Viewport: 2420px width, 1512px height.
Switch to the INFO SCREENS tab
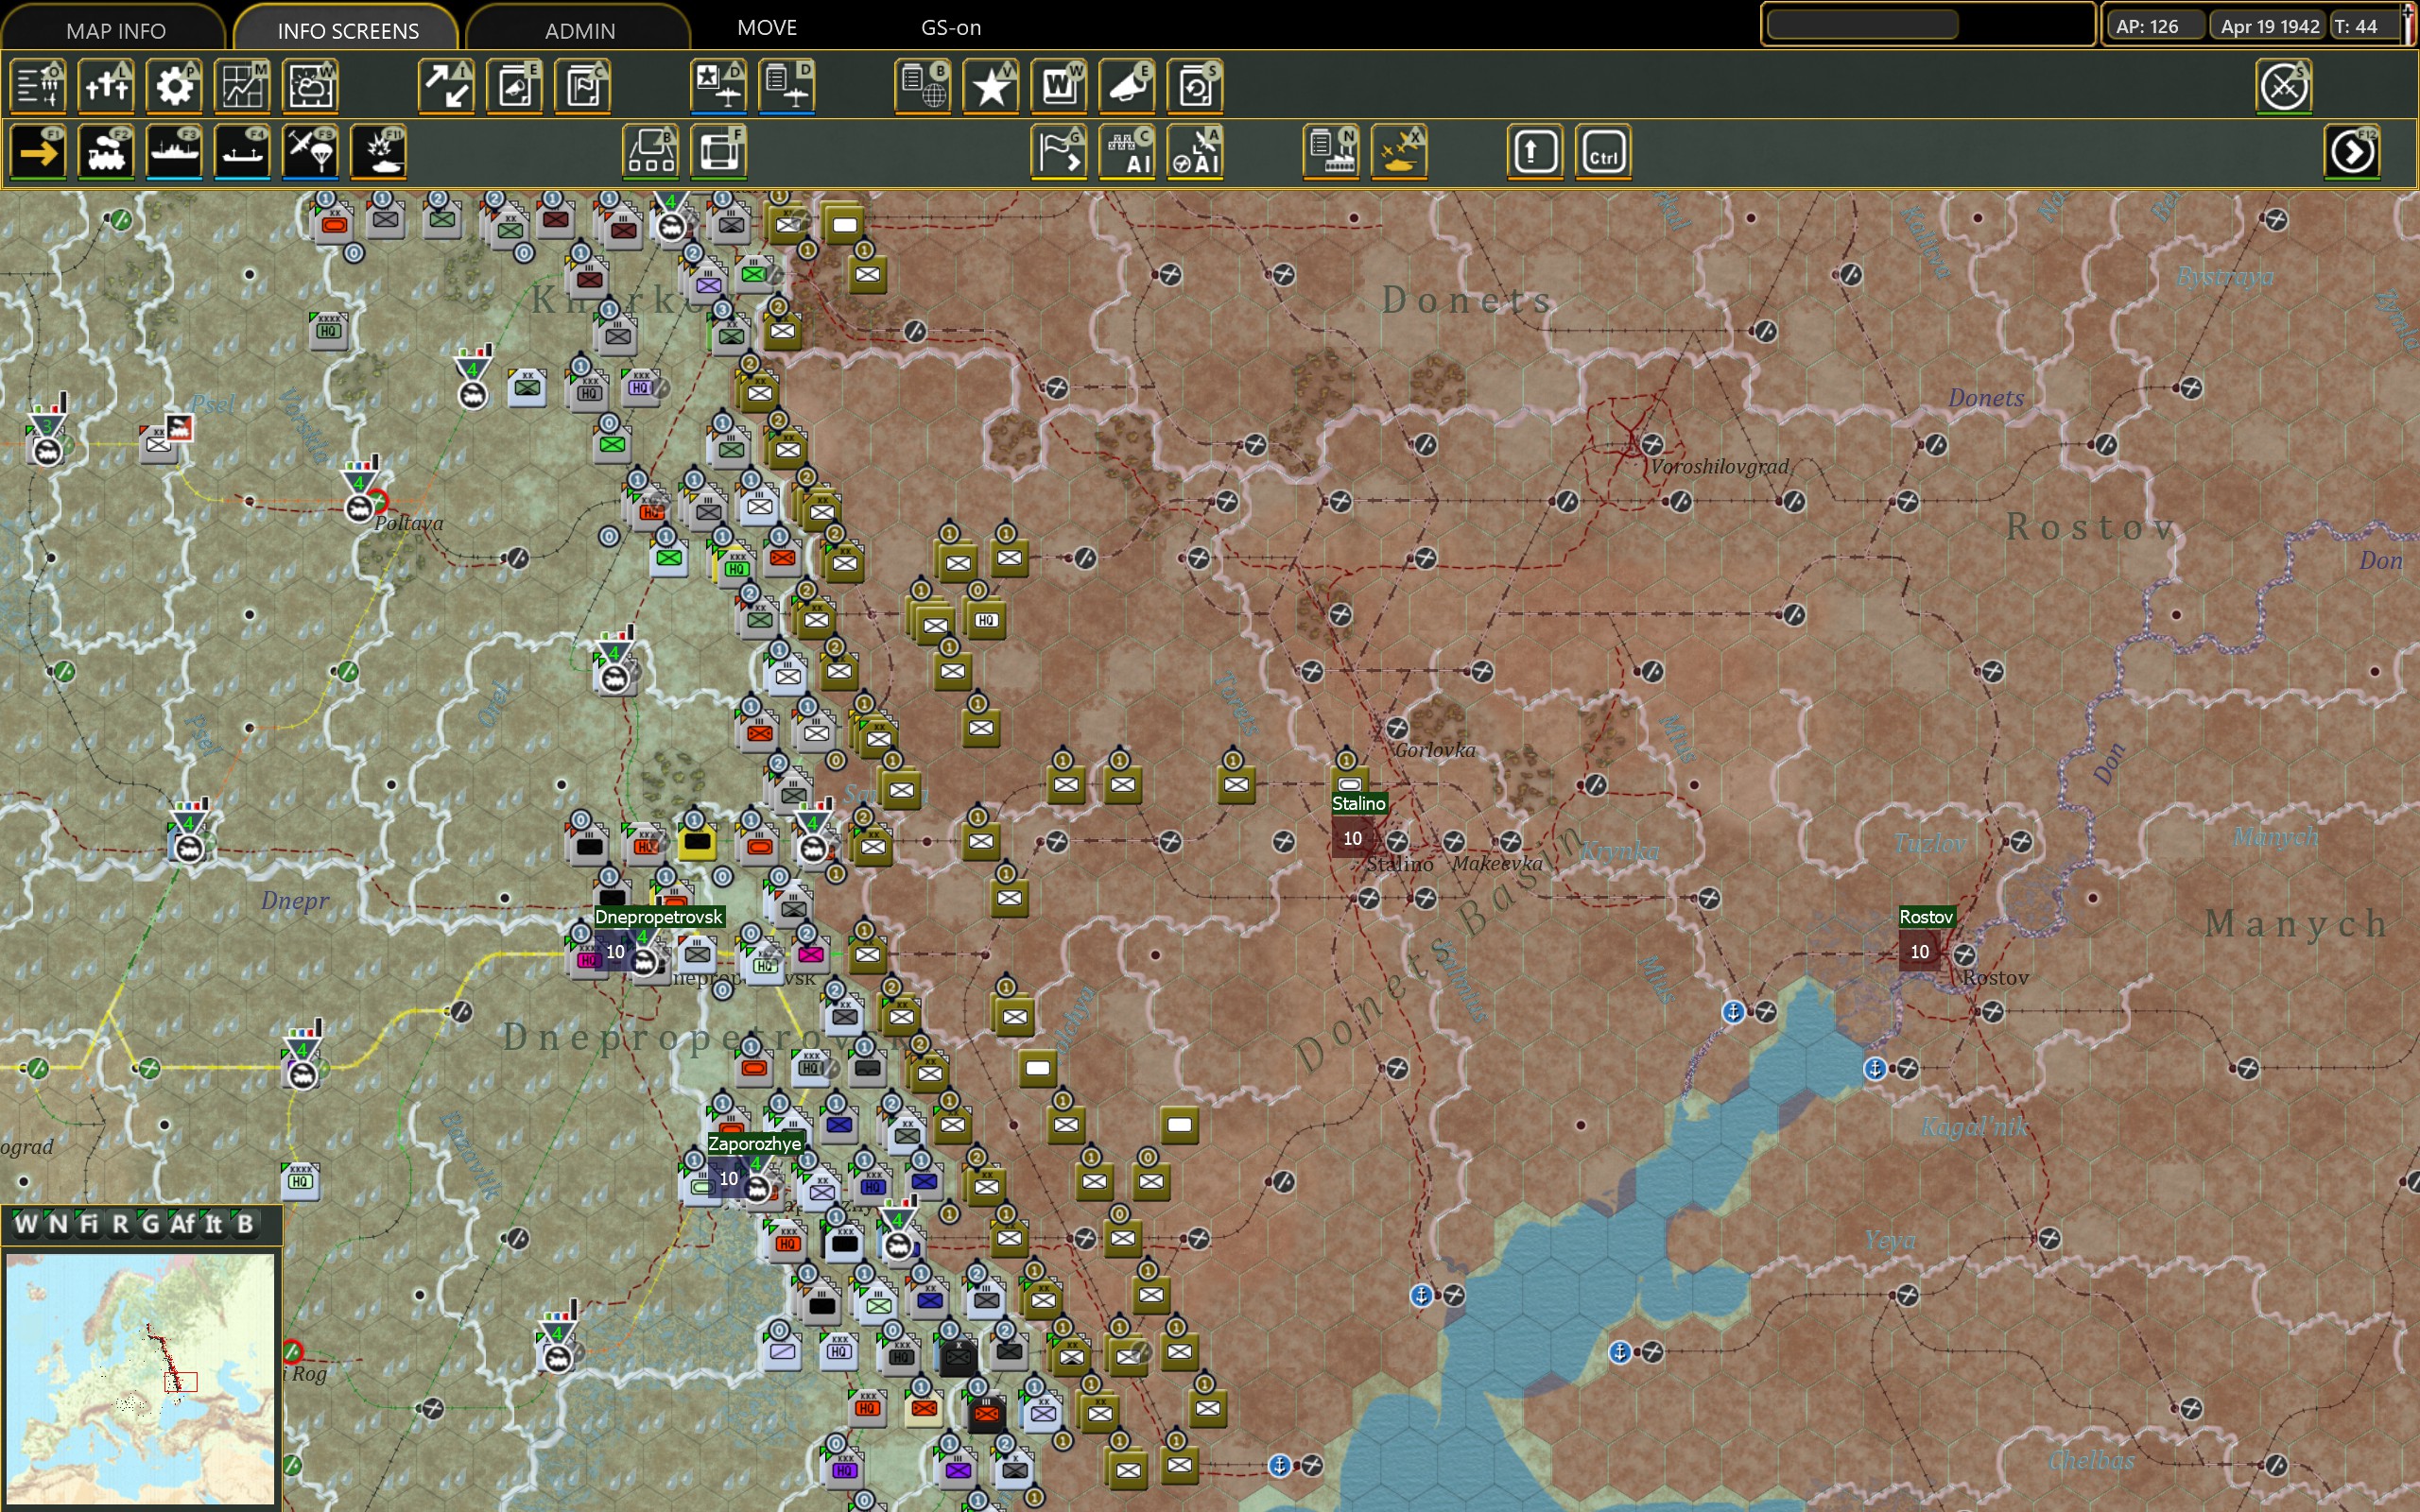[348, 30]
